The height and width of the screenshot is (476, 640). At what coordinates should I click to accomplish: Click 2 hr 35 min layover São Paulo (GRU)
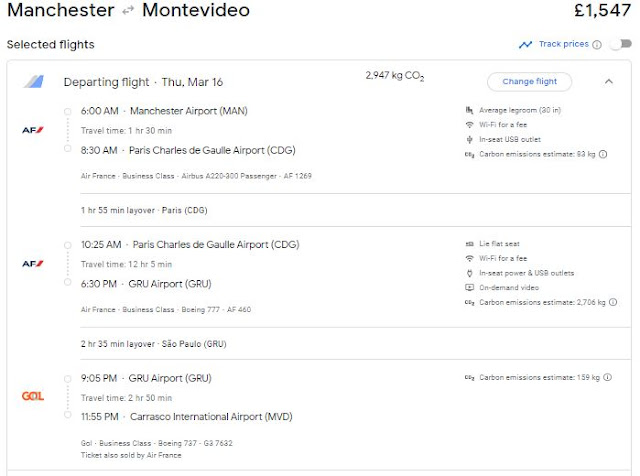point(153,344)
